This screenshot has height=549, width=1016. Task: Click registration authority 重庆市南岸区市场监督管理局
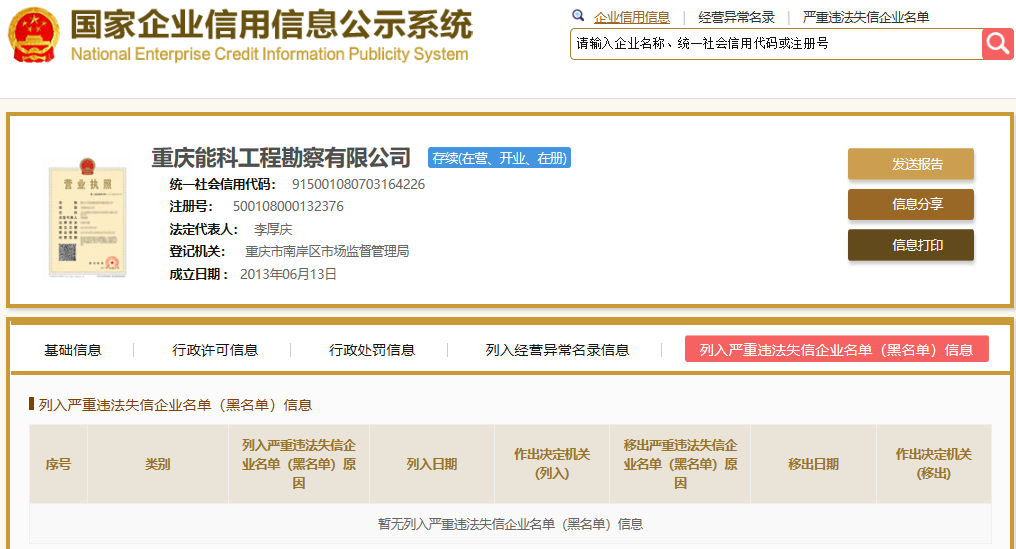pos(327,251)
